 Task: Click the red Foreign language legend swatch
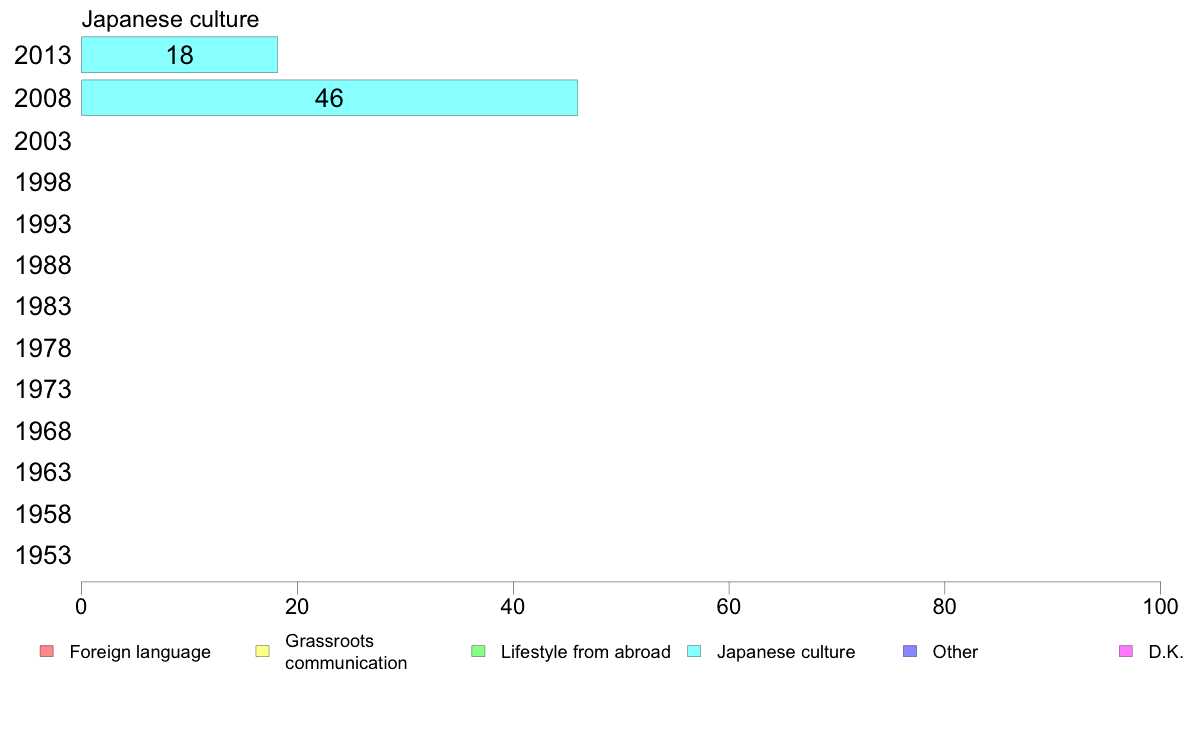coord(47,651)
